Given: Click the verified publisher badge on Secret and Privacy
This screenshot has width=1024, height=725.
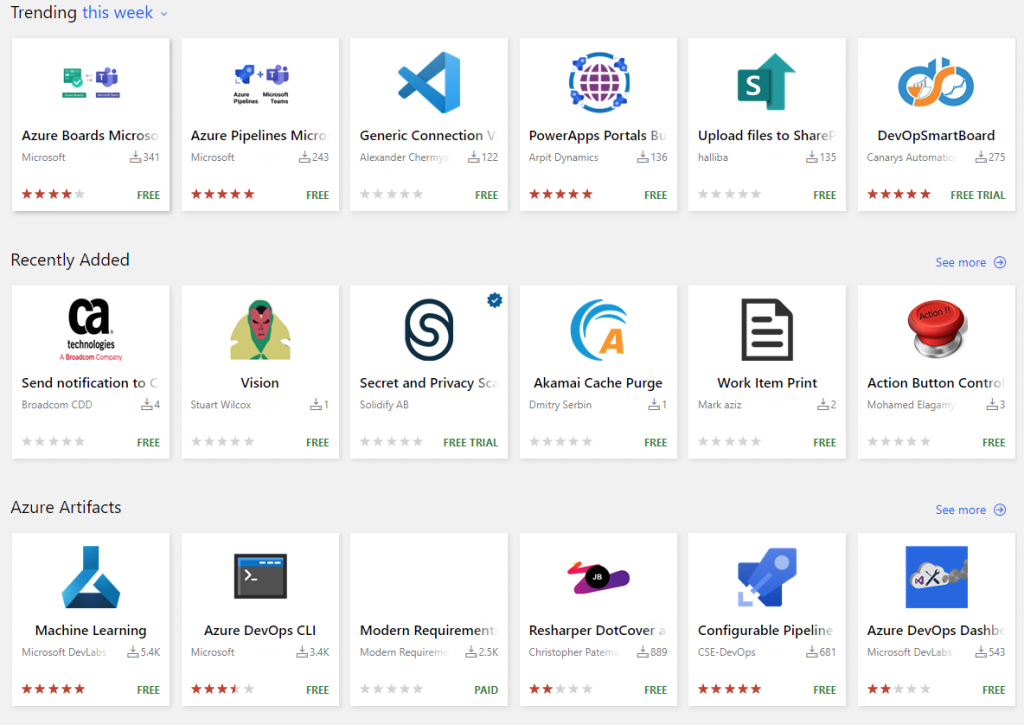Looking at the screenshot, I should [x=495, y=300].
